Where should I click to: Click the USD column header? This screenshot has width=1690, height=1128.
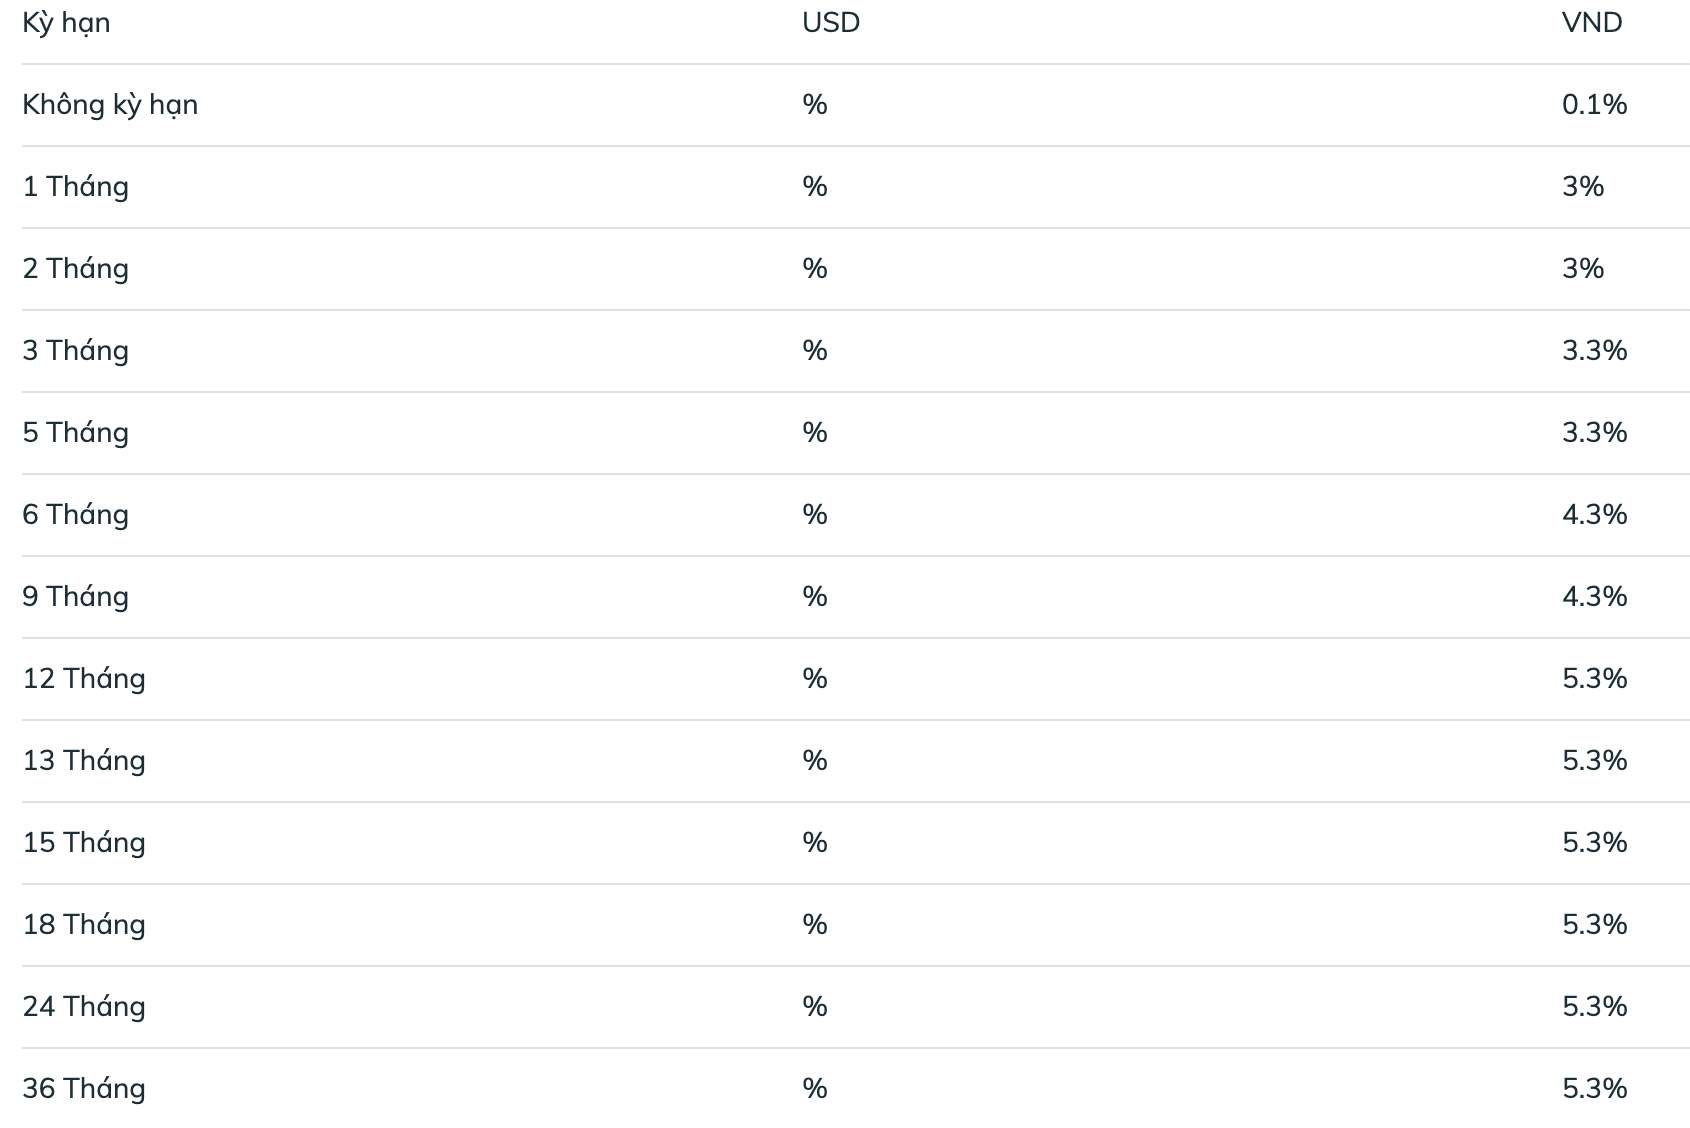pos(830,23)
